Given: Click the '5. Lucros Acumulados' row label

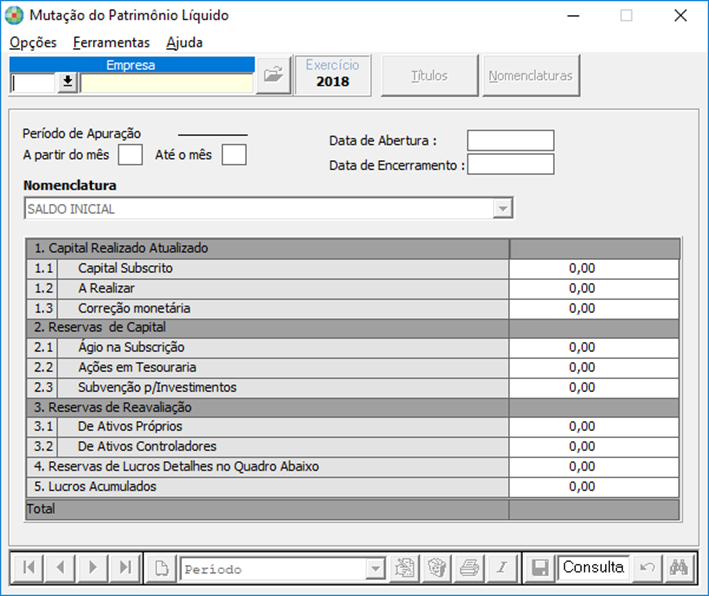Looking at the screenshot, I should pos(95,486).
